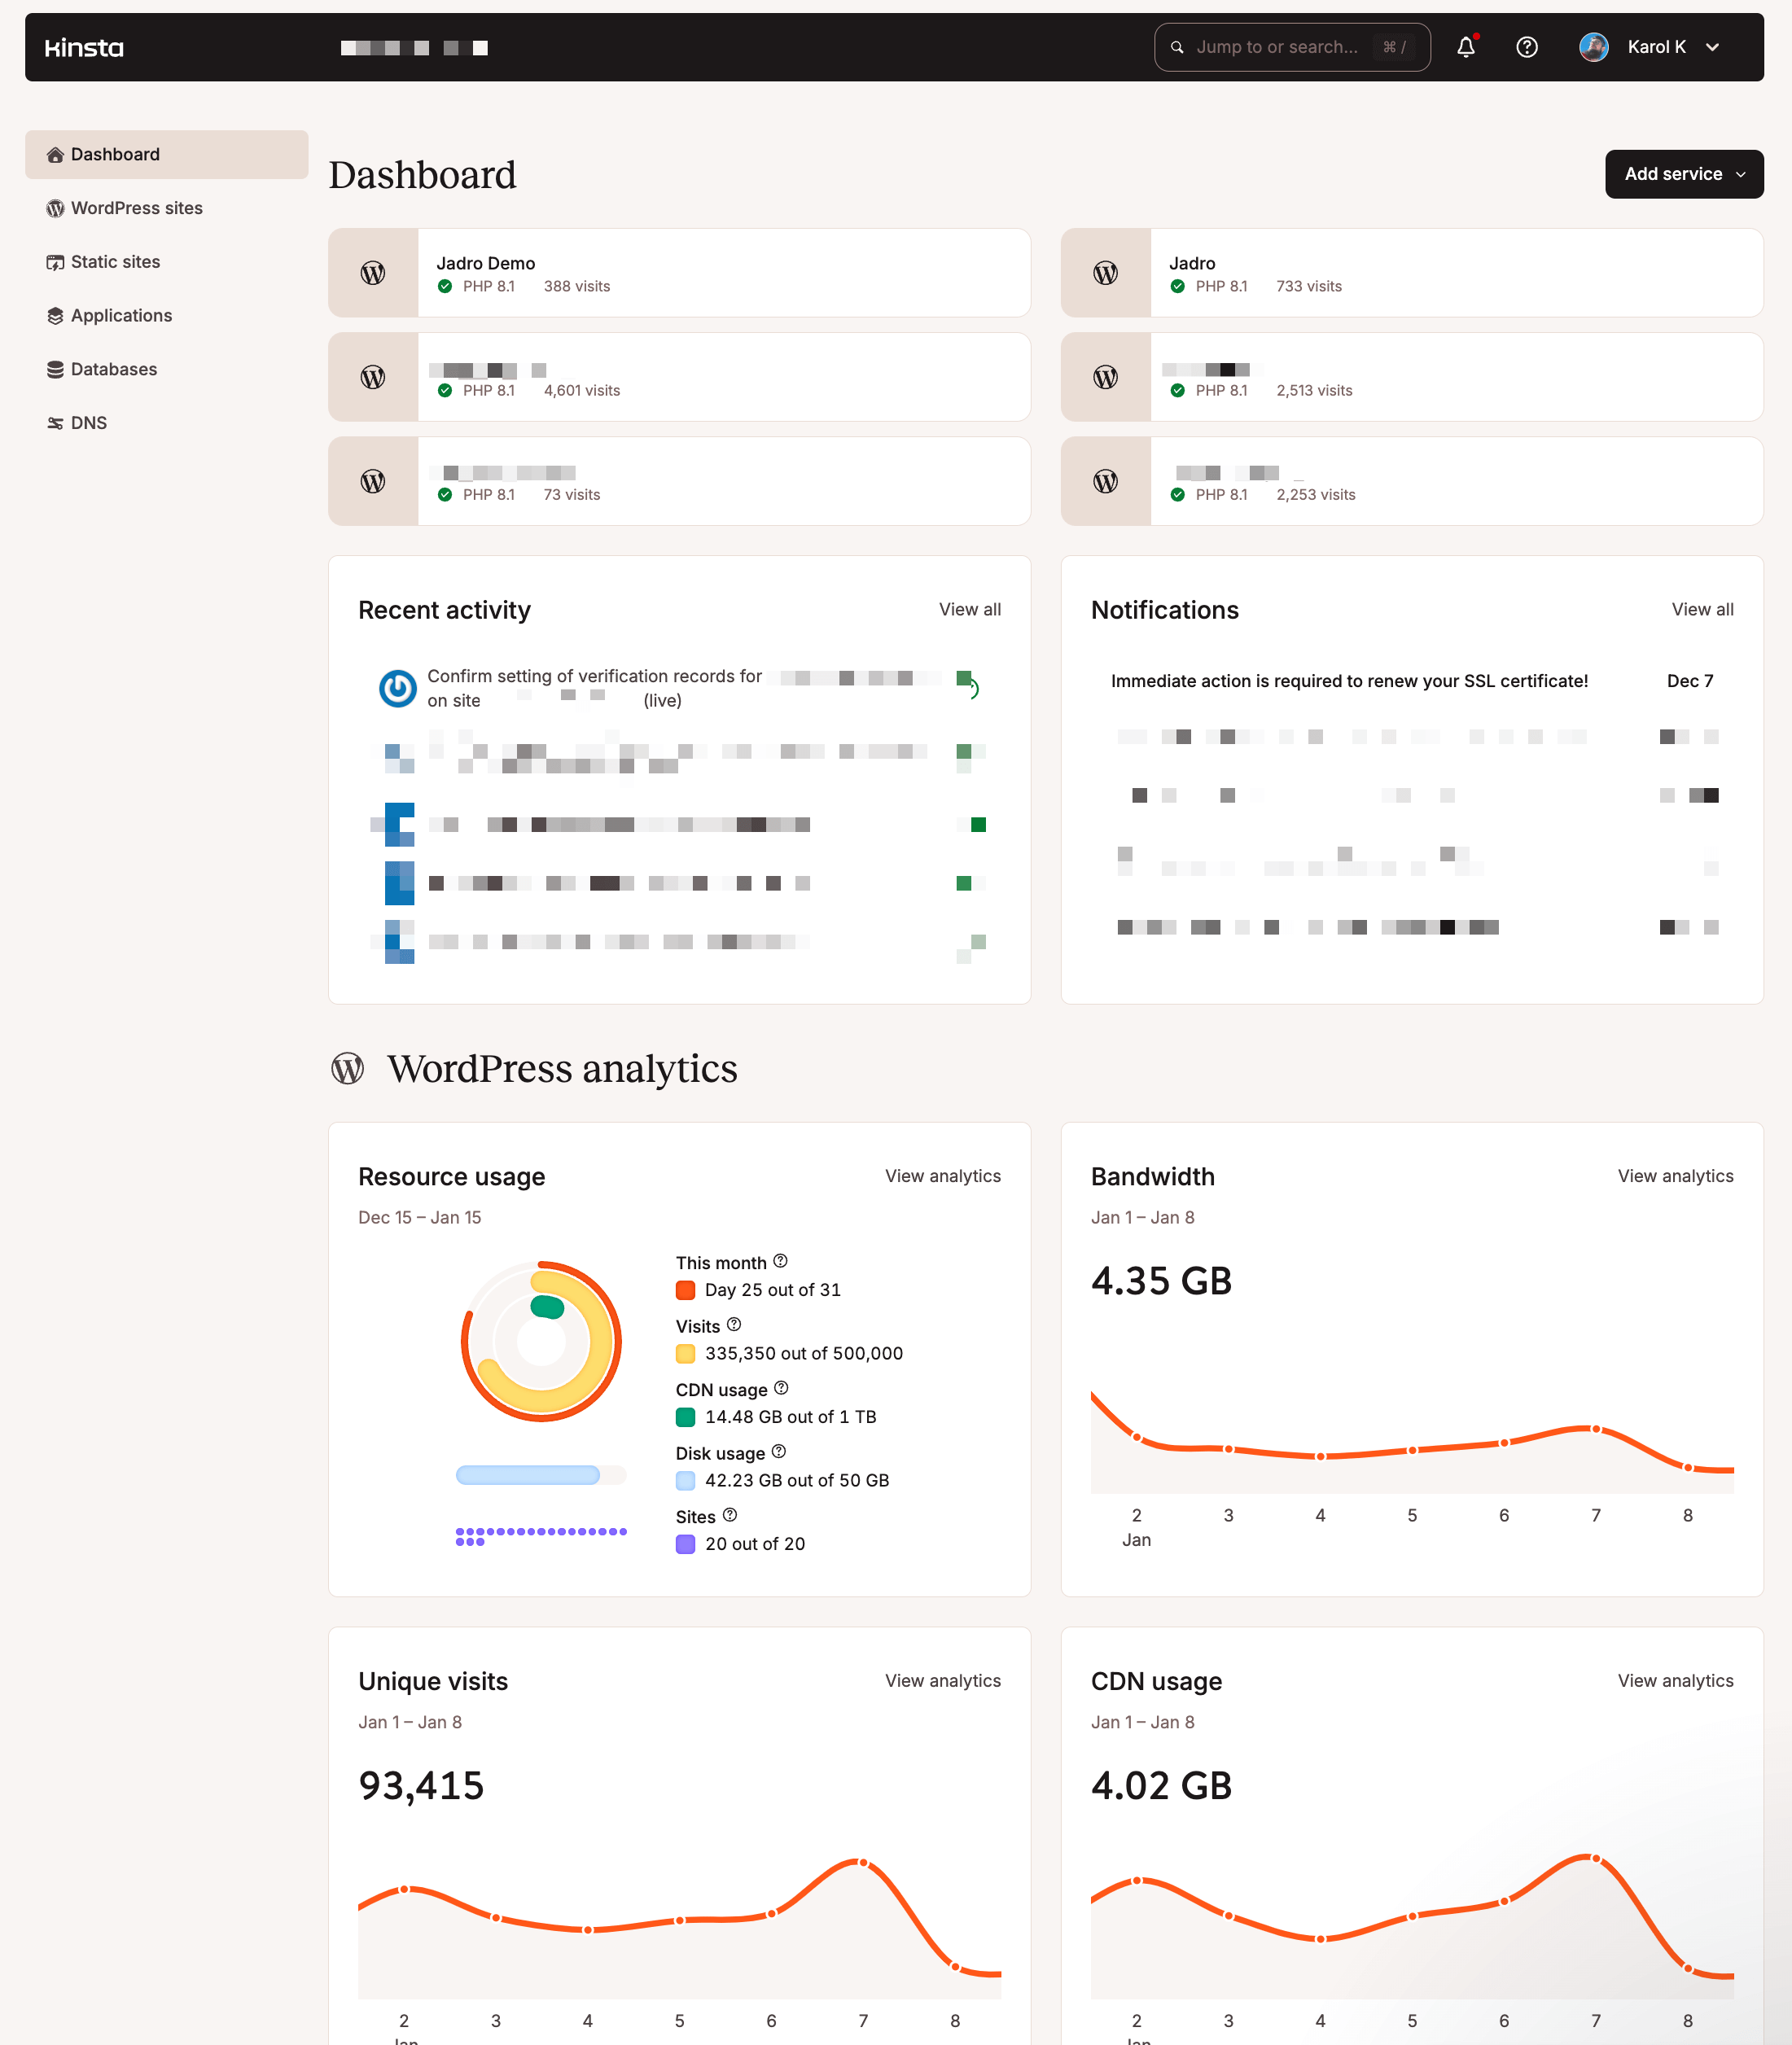1792x2045 pixels.
Task: Go to WordPress sites in sidebar
Action: click(x=136, y=208)
